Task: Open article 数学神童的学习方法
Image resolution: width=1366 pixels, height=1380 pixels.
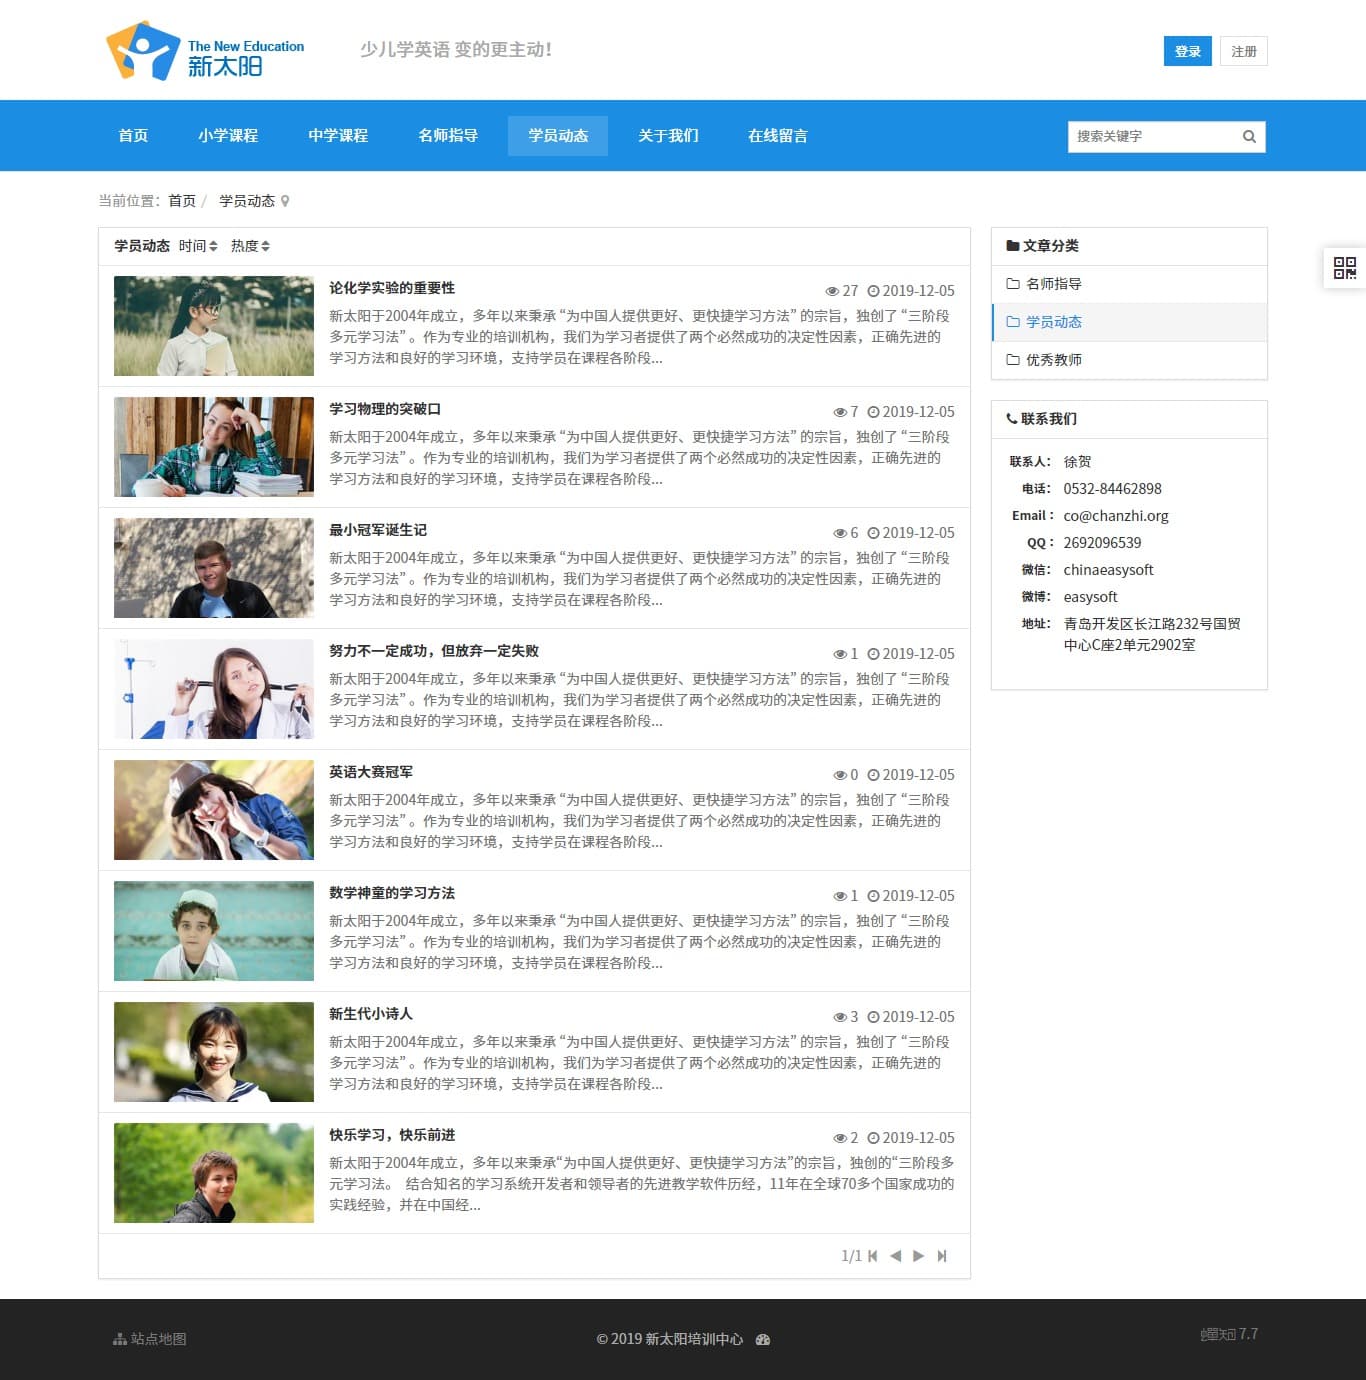Action: point(392,893)
